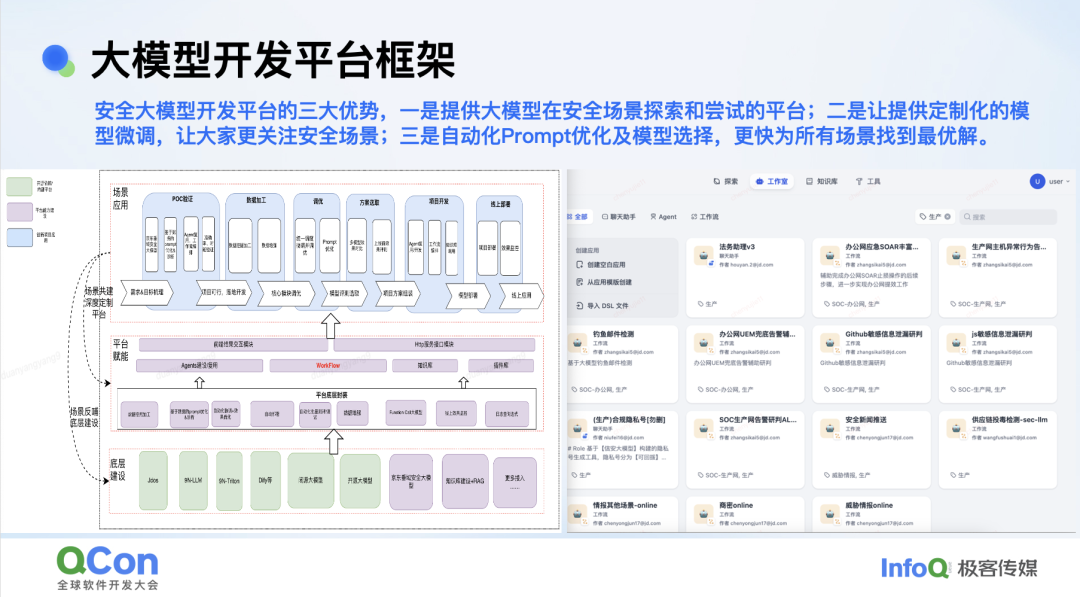Click the 威胁情报, 生产 tag text
This screenshot has width=1080, height=597.
click(x=851, y=475)
